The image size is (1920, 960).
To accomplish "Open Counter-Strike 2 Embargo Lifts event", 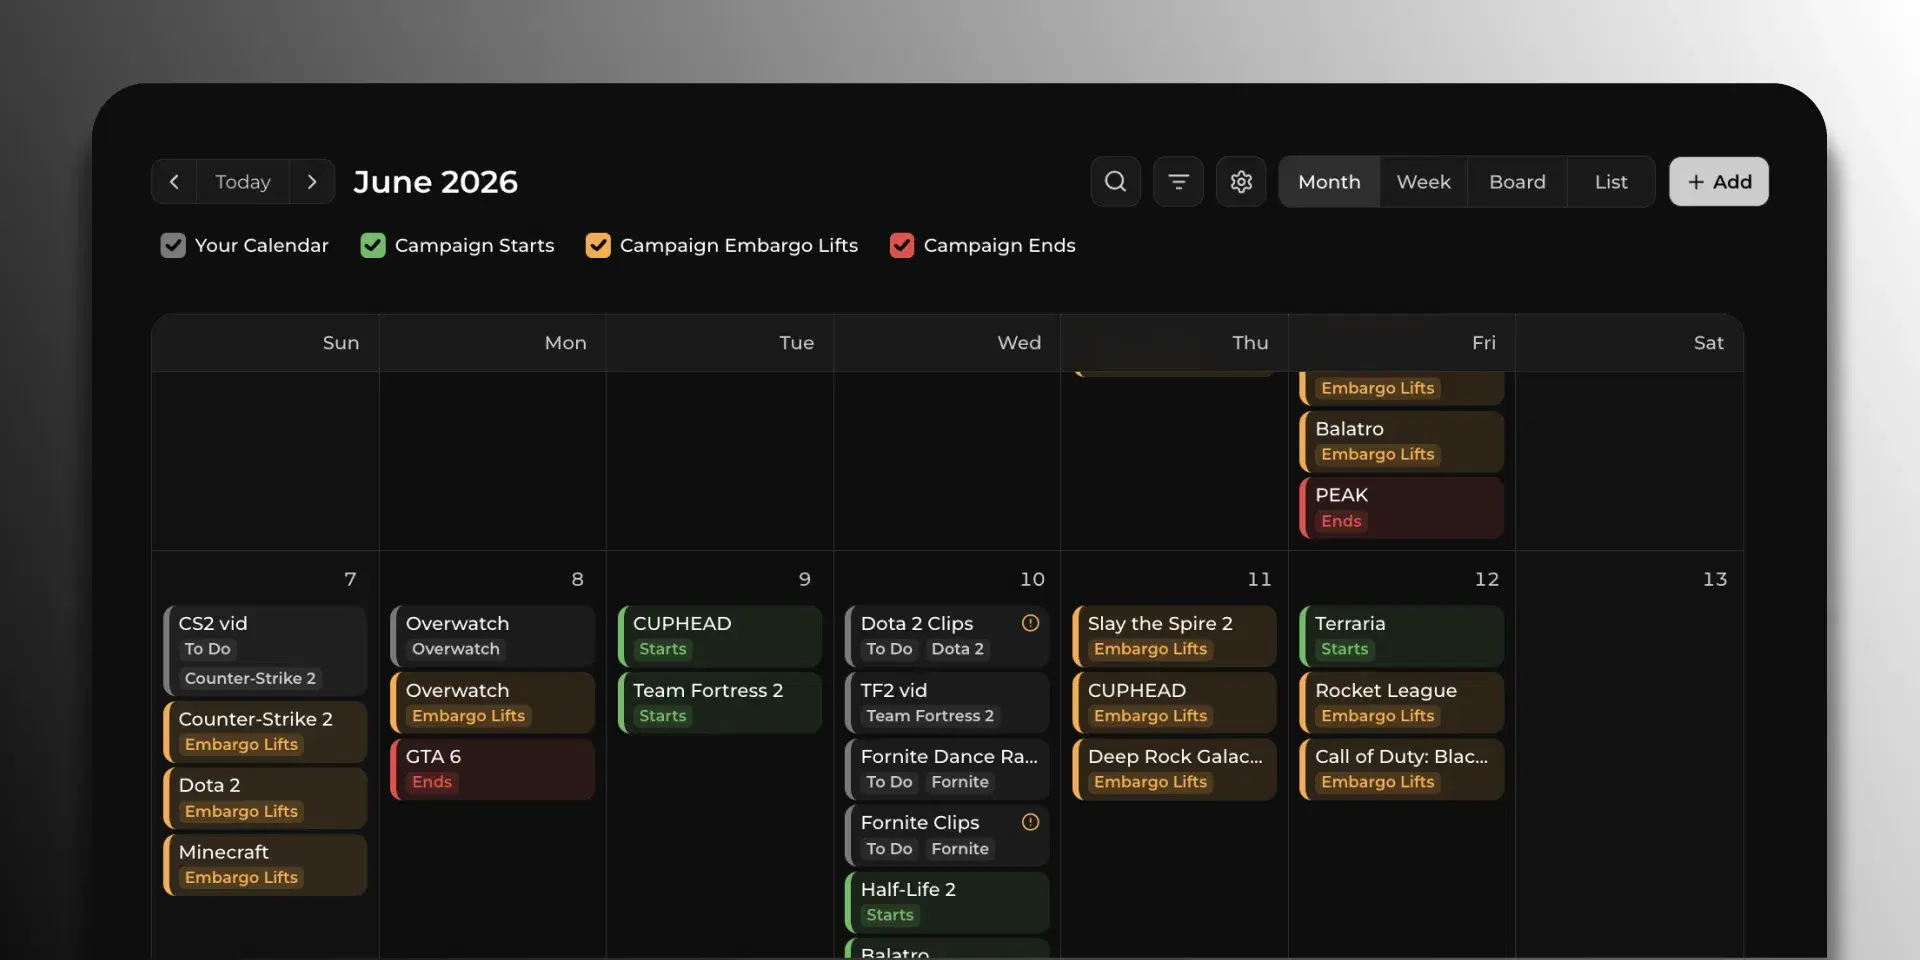I will tap(265, 732).
